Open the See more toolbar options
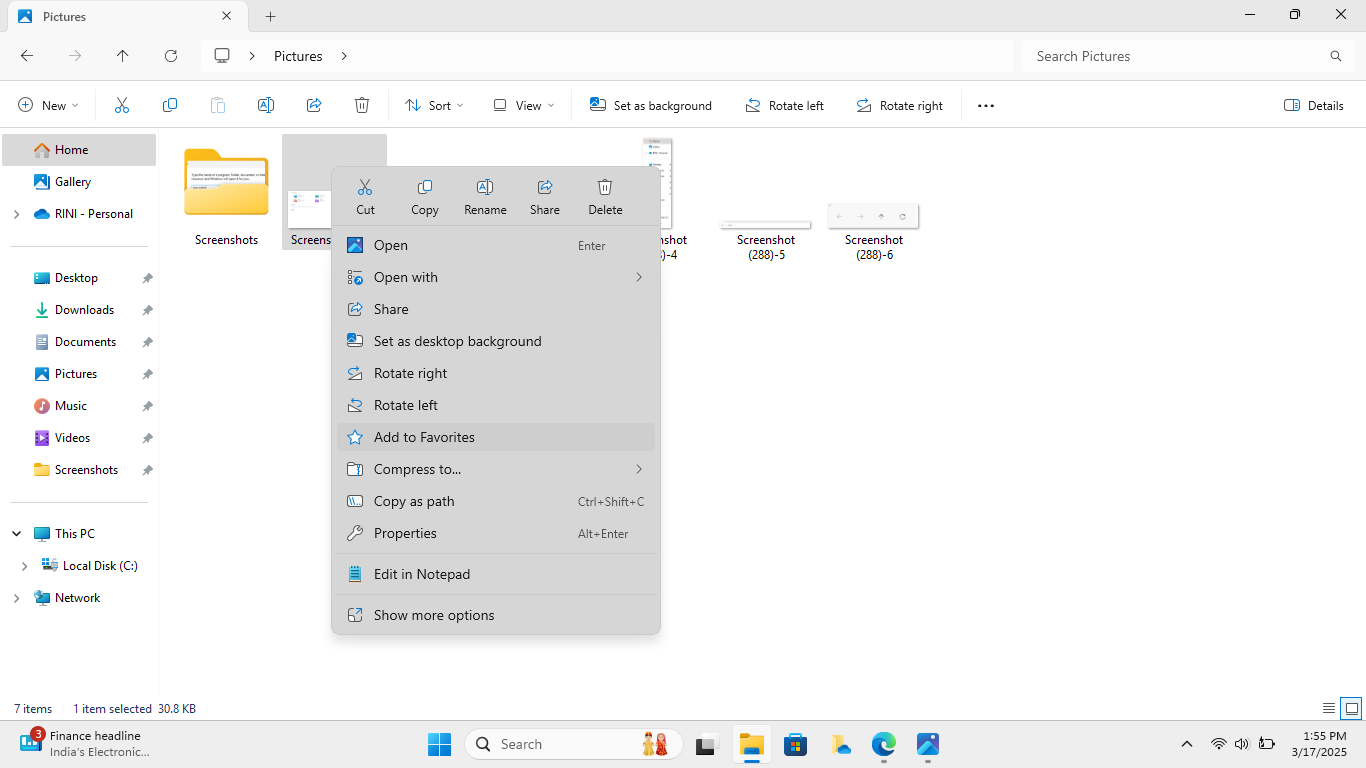The image size is (1366, 768). tap(986, 106)
